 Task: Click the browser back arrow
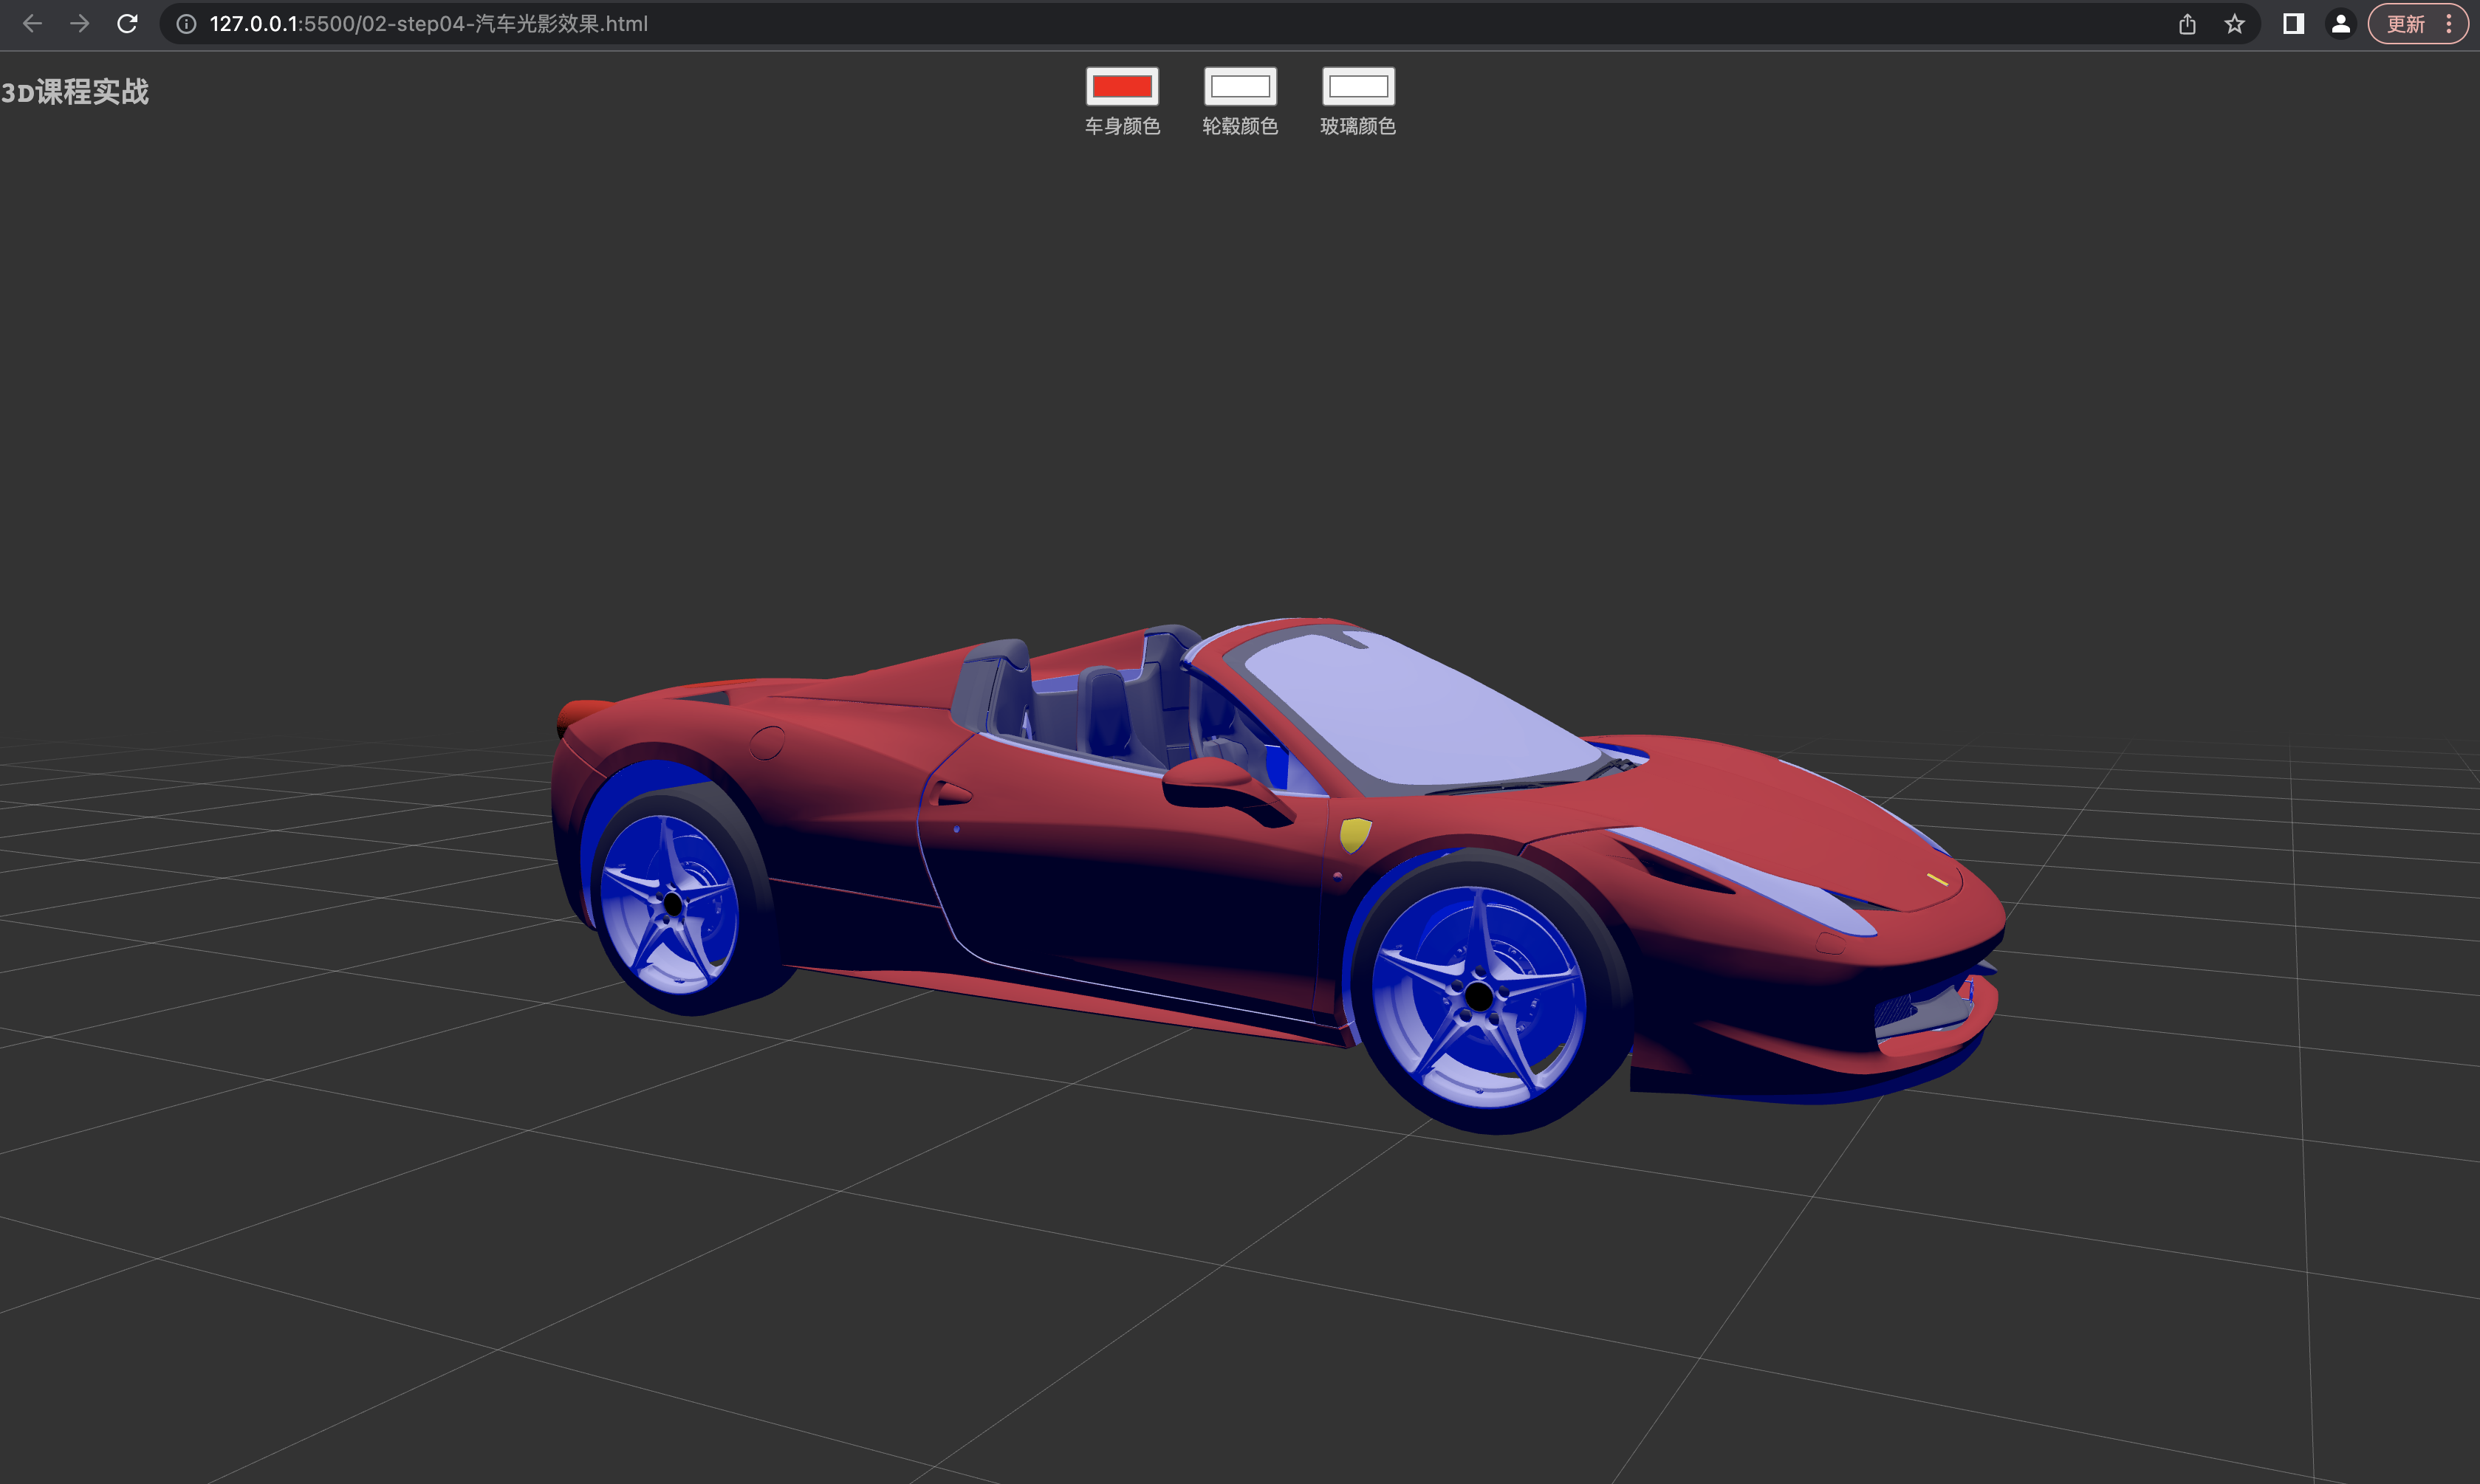click(x=32, y=23)
